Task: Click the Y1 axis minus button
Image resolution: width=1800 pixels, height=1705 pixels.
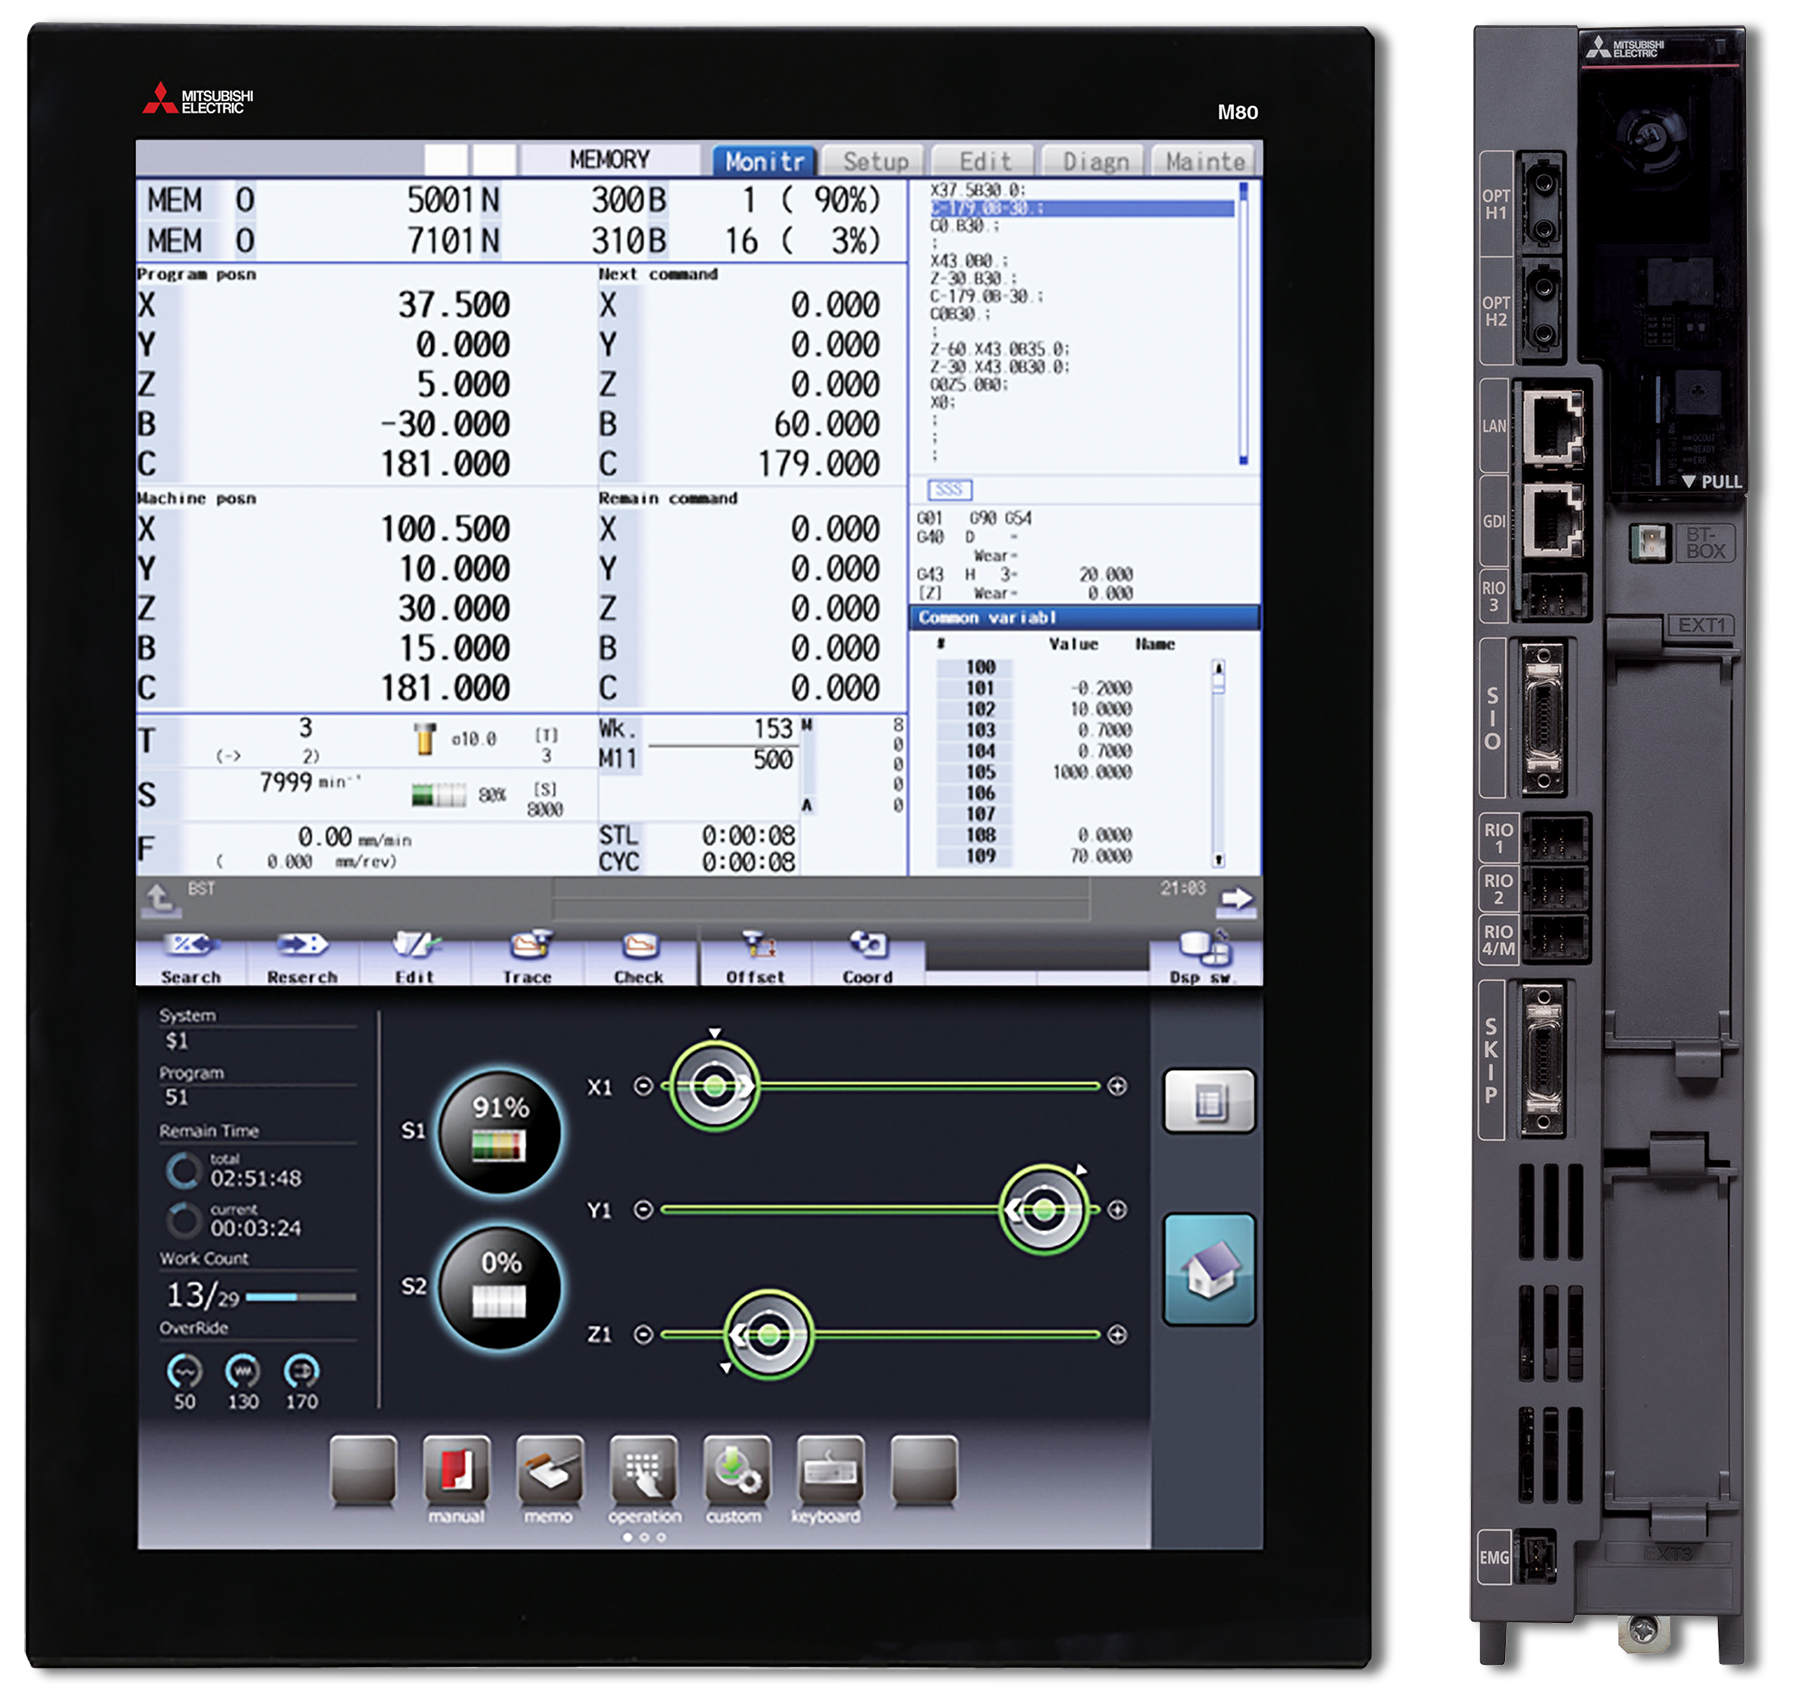Action: tap(643, 1210)
